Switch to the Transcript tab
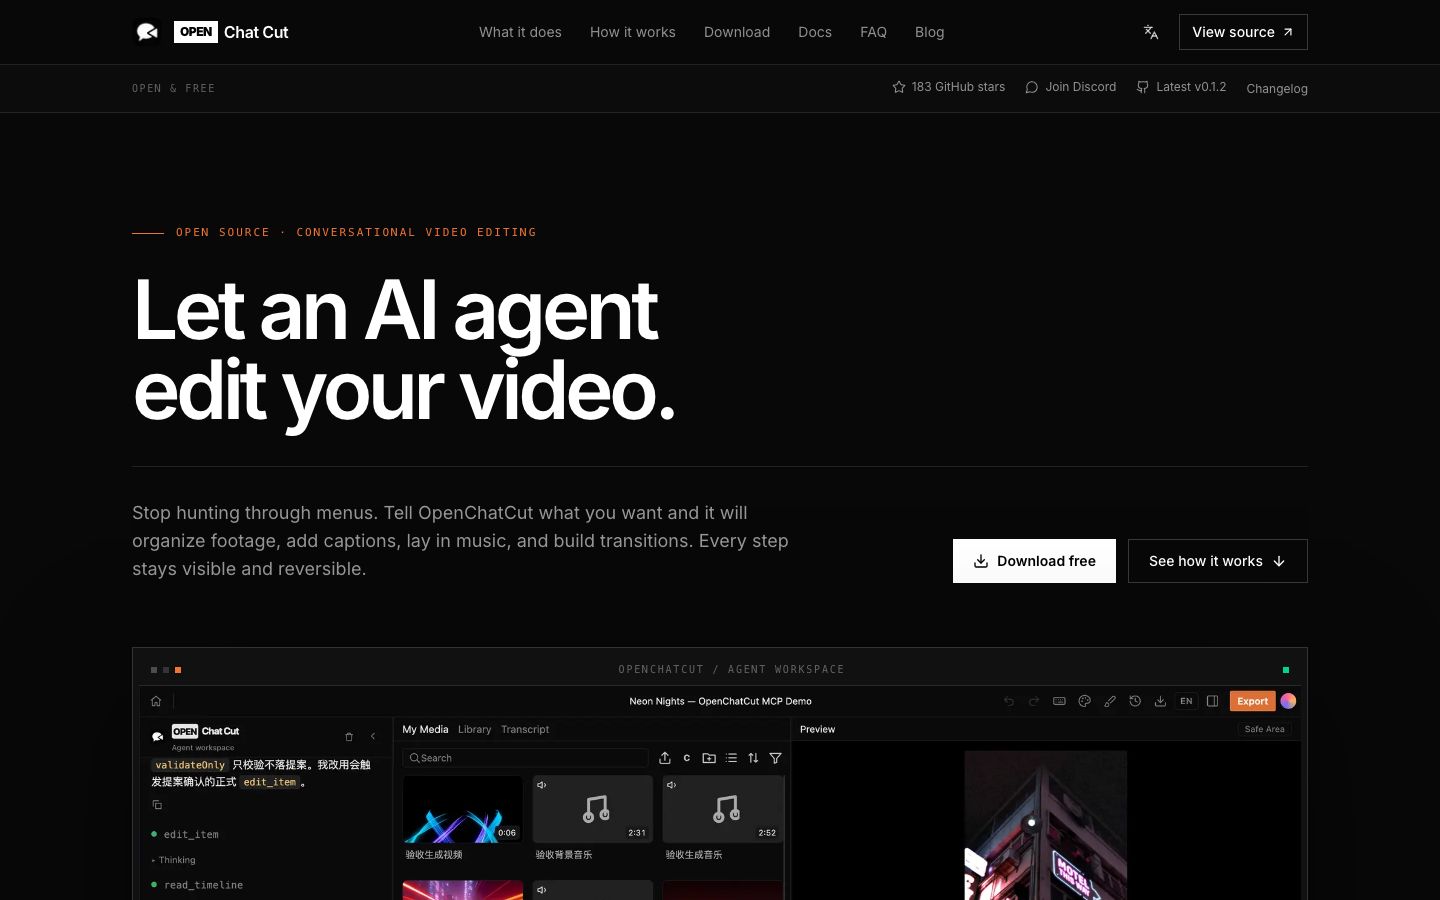 tap(525, 729)
